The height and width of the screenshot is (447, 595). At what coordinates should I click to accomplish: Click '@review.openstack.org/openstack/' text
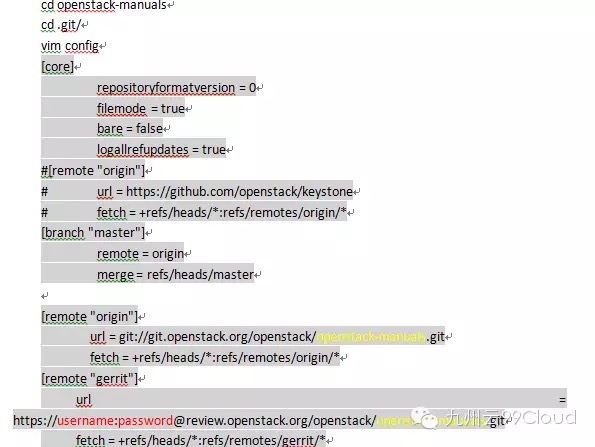point(274,421)
